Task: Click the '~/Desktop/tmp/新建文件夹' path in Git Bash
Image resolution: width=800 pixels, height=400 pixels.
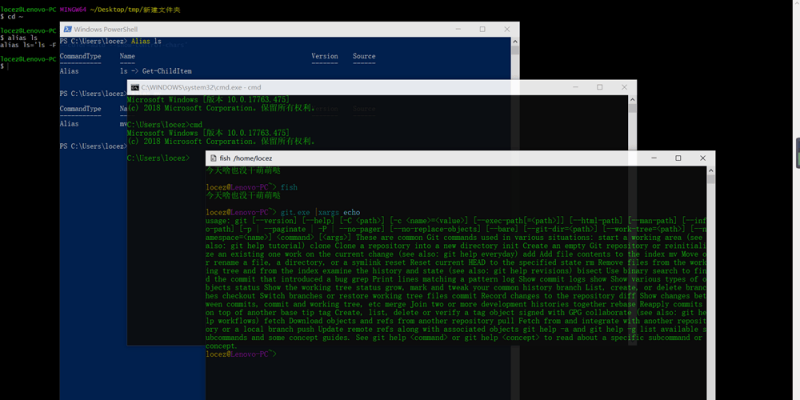Action: [x=135, y=10]
